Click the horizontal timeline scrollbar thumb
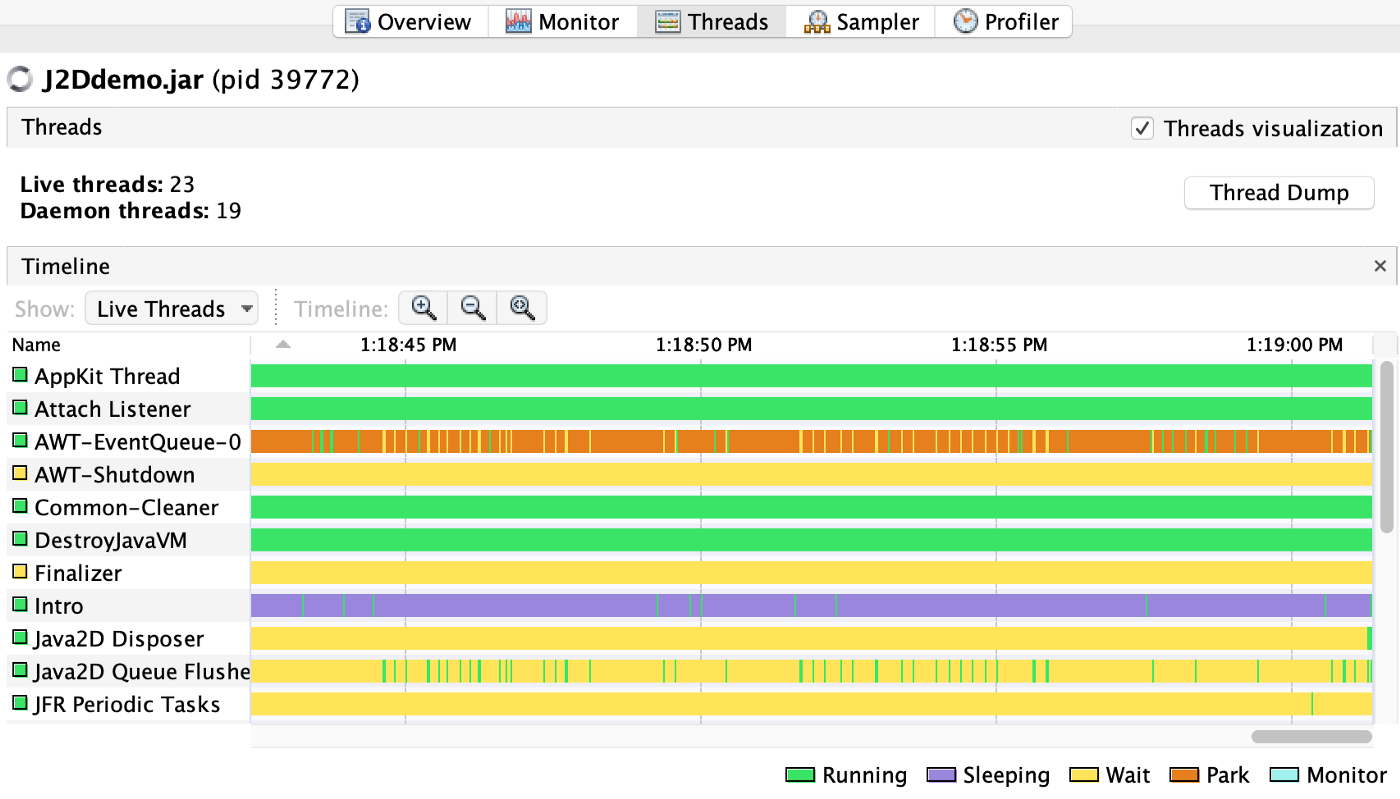 pyautogui.click(x=1311, y=737)
